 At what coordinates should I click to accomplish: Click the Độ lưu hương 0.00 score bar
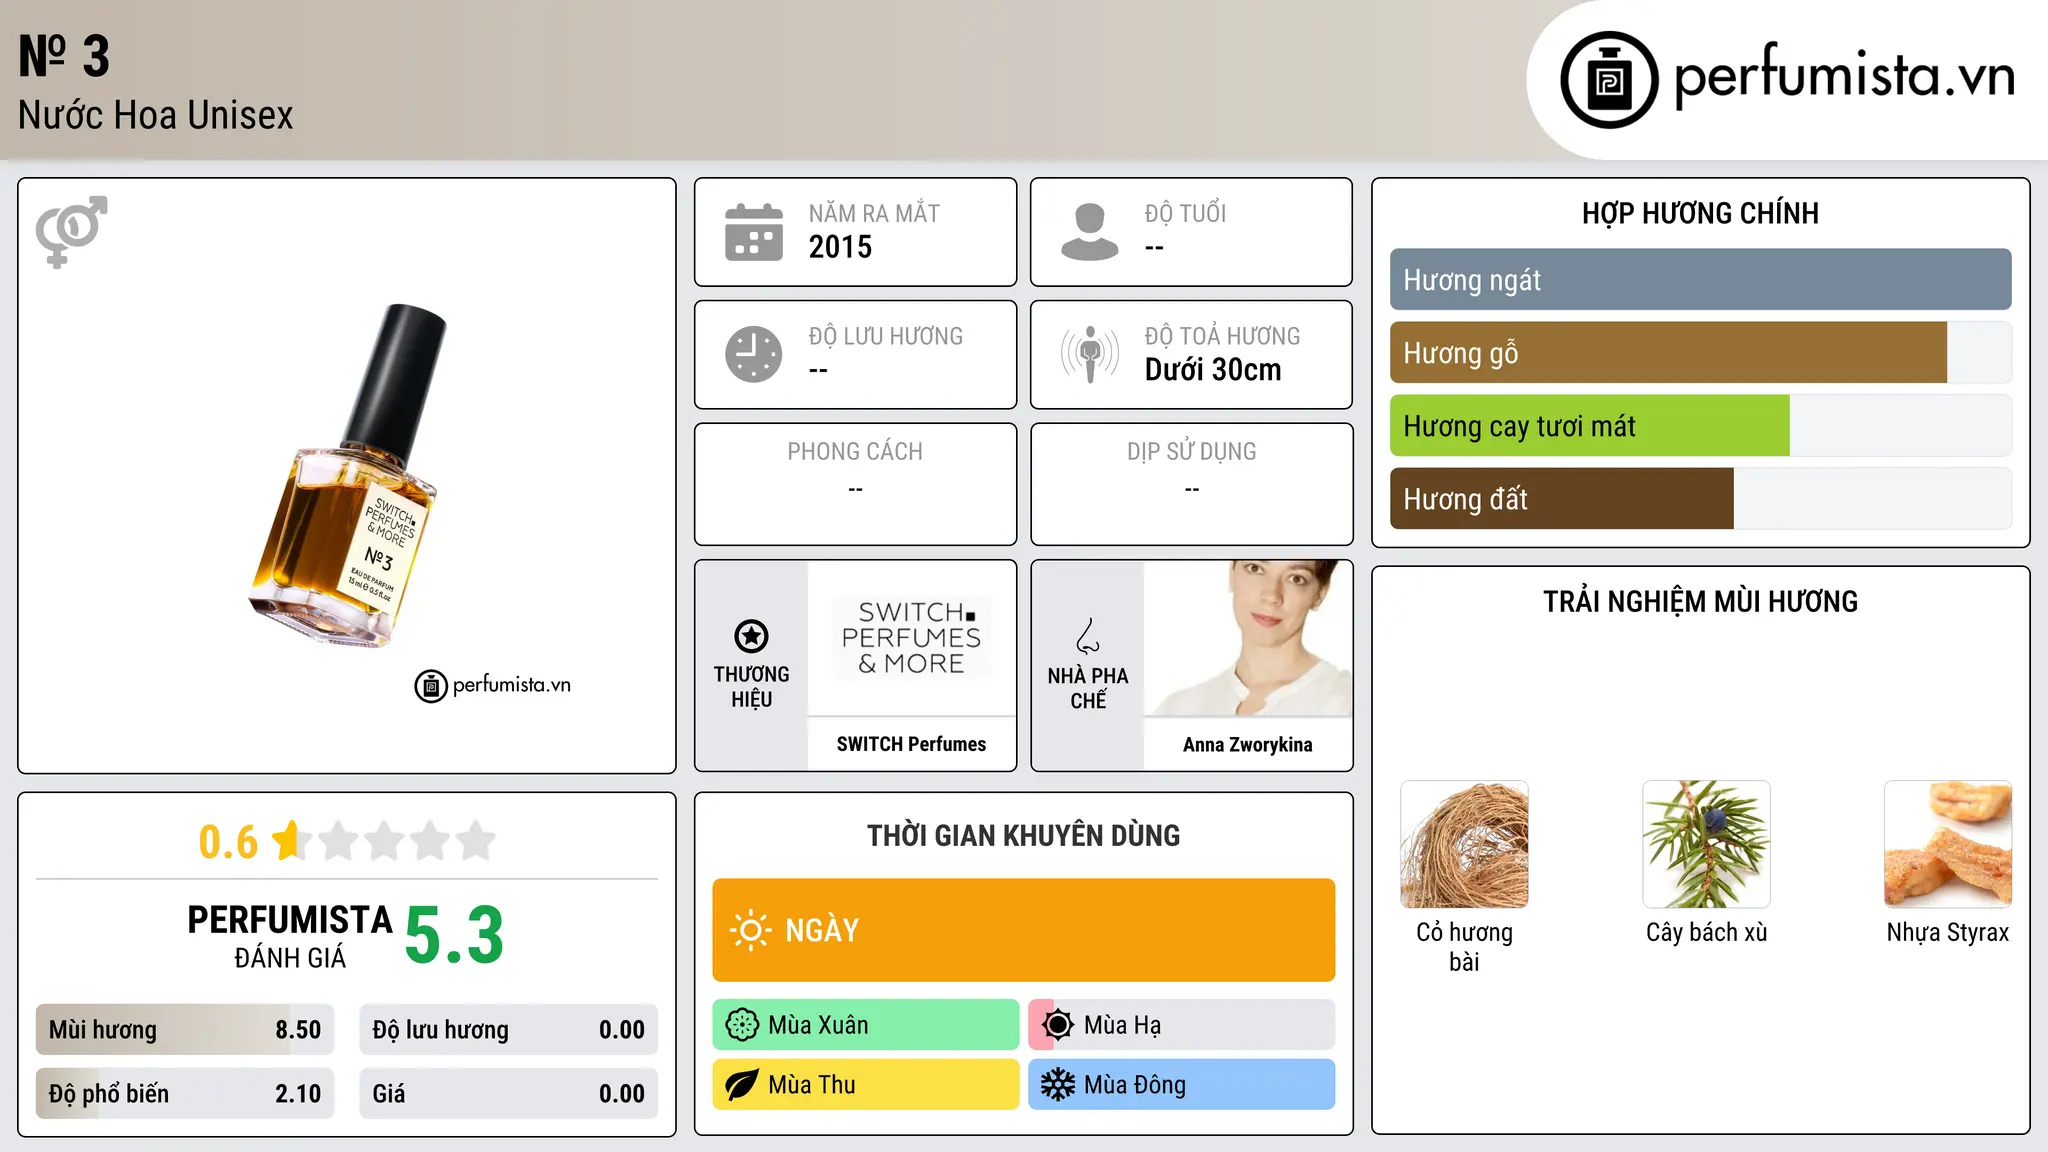(509, 1030)
